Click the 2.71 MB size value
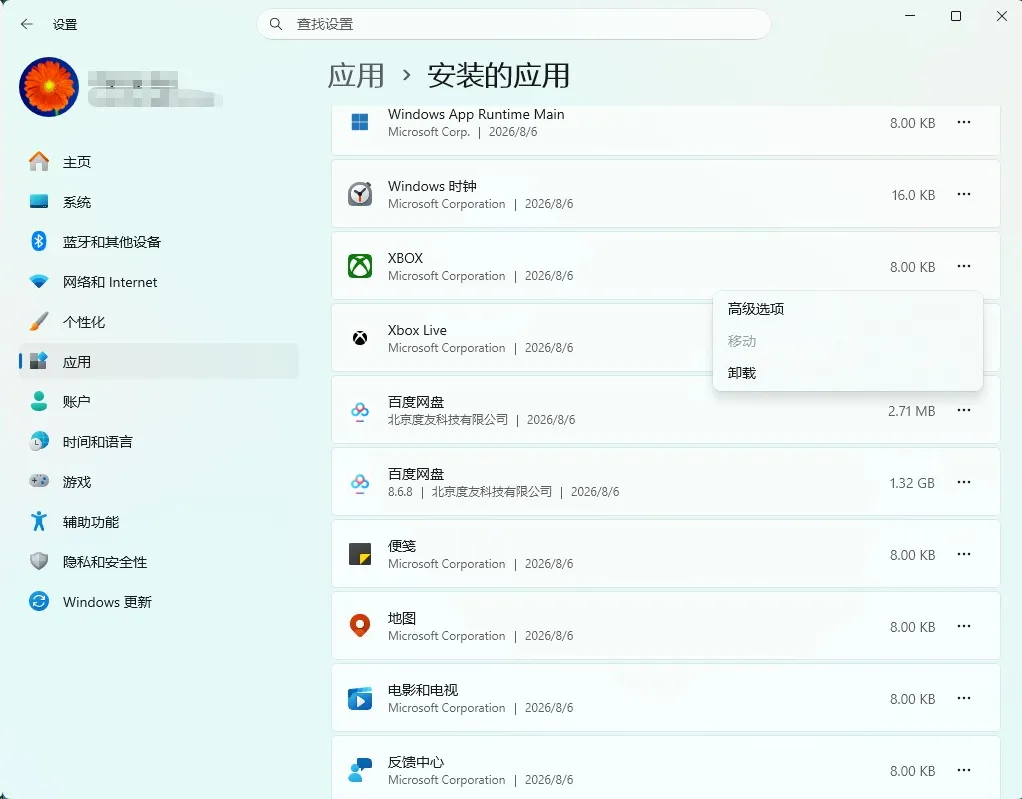Viewport: 1022px width, 799px height. (911, 411)
